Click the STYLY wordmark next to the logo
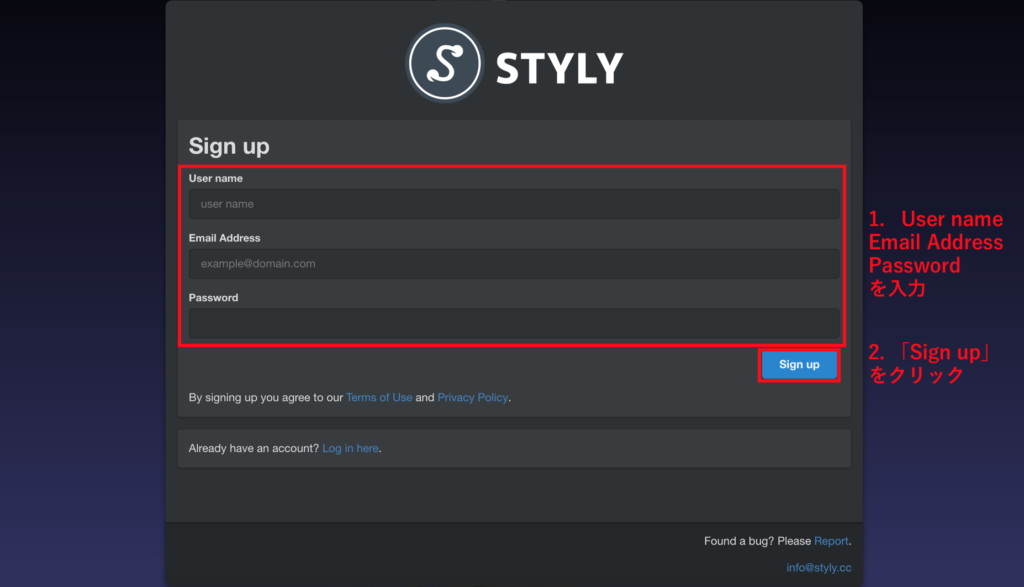This screenshot has width=1024, height=587. coord(559,67)
